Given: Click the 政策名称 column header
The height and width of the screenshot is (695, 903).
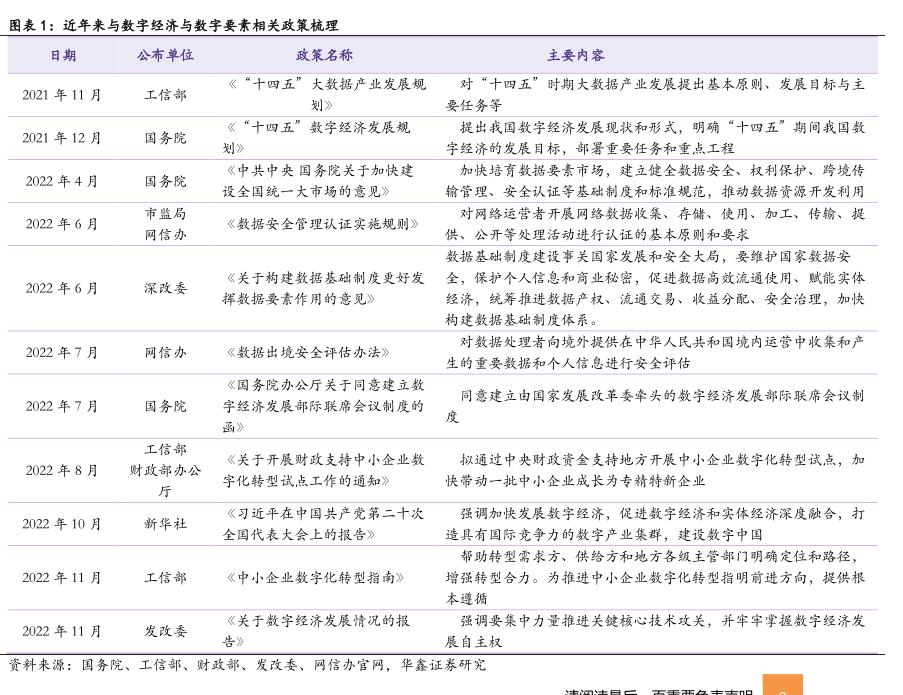Looking at the screenshot, I should pos(324,55).
